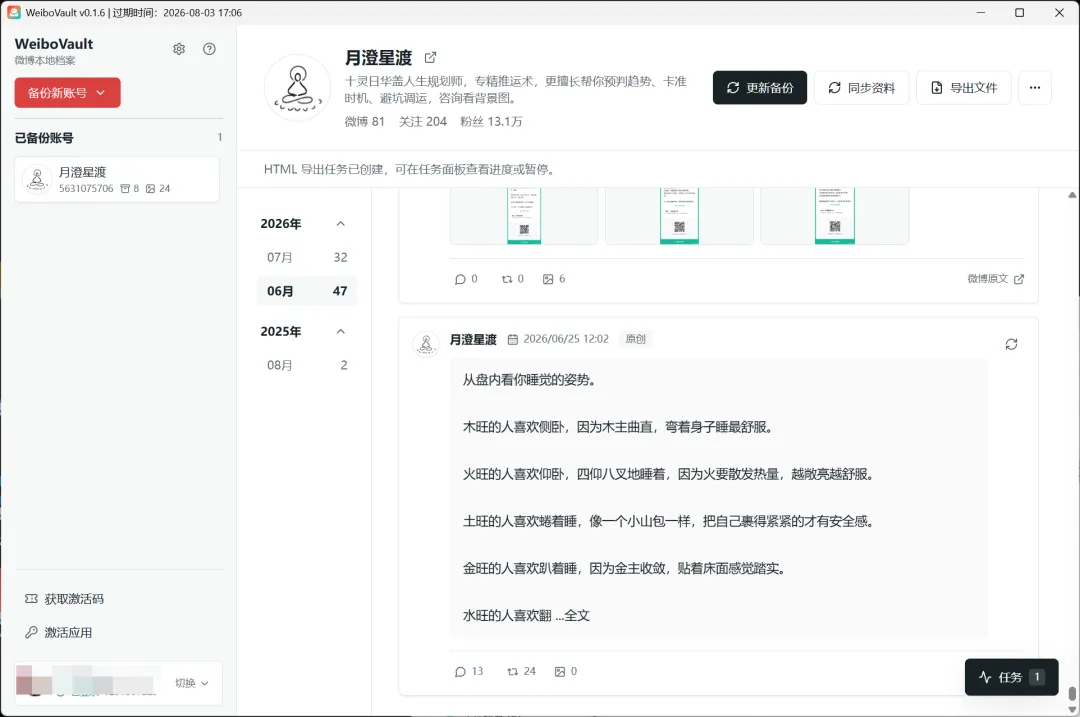Click the 粉丝 13.1万 stat
The height and width of the screenshot is (717, 1080).
(x=491, y=122)
